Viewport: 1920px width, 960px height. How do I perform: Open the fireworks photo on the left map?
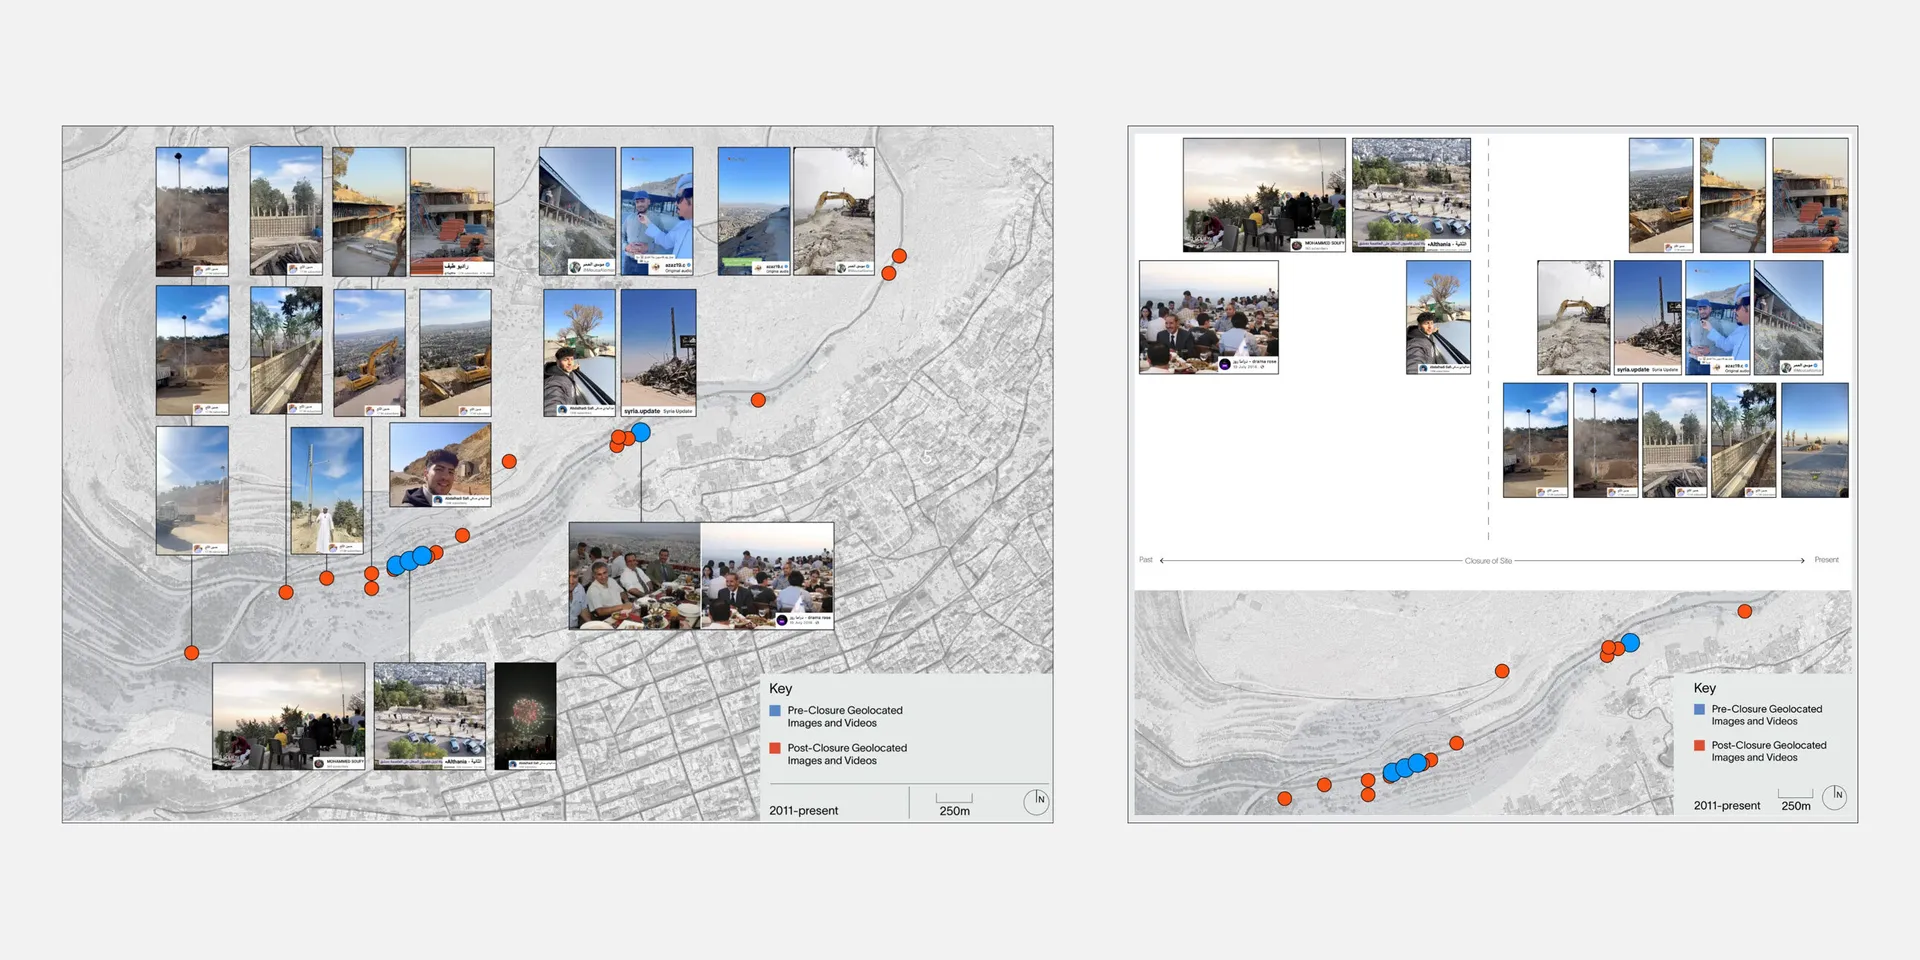tap(525, 716)
